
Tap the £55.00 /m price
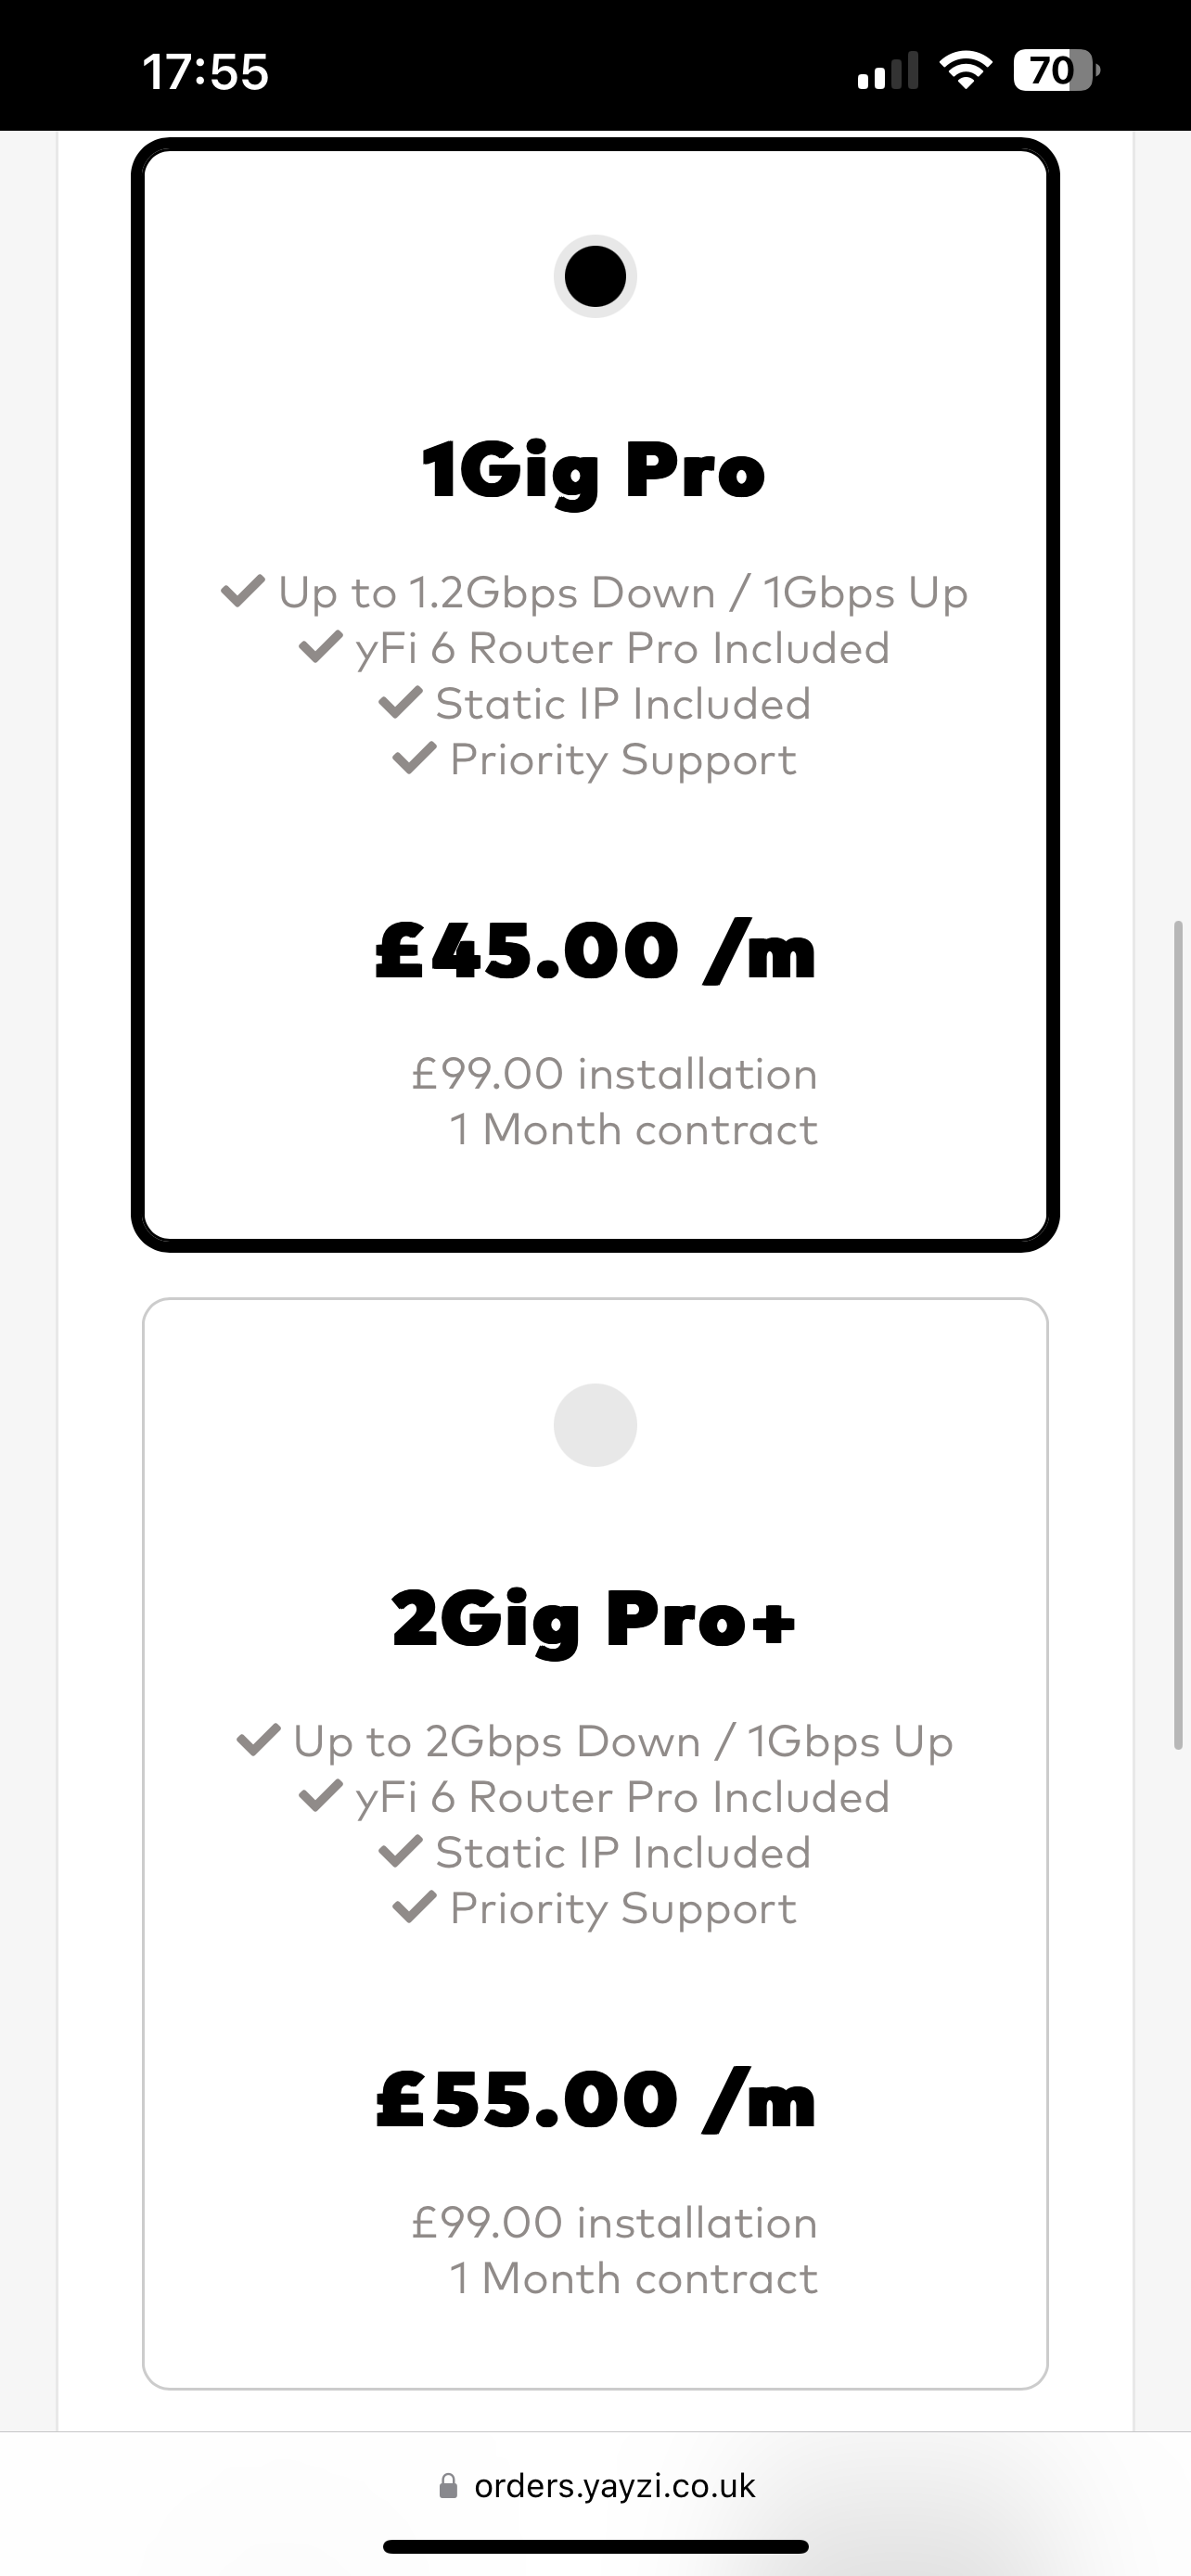pos(595,2099)
